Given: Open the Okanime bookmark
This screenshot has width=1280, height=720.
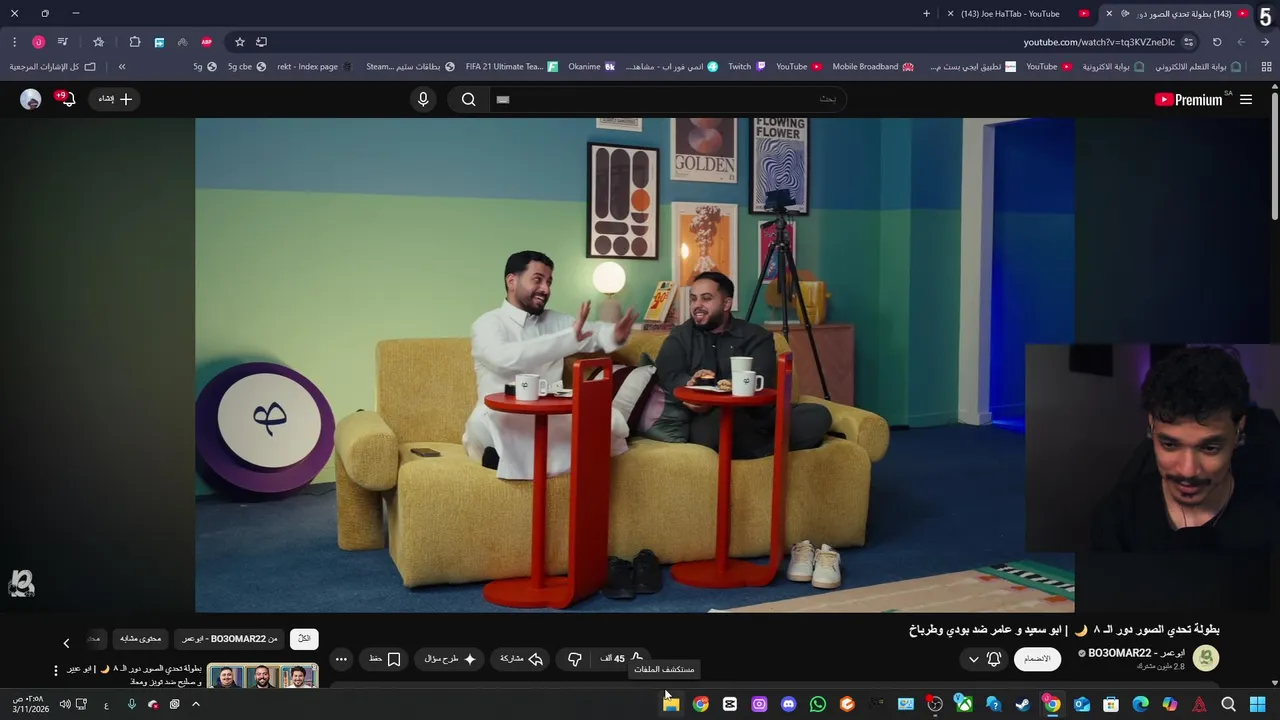Looking at the screenshot, I should (x=591, y=67).
